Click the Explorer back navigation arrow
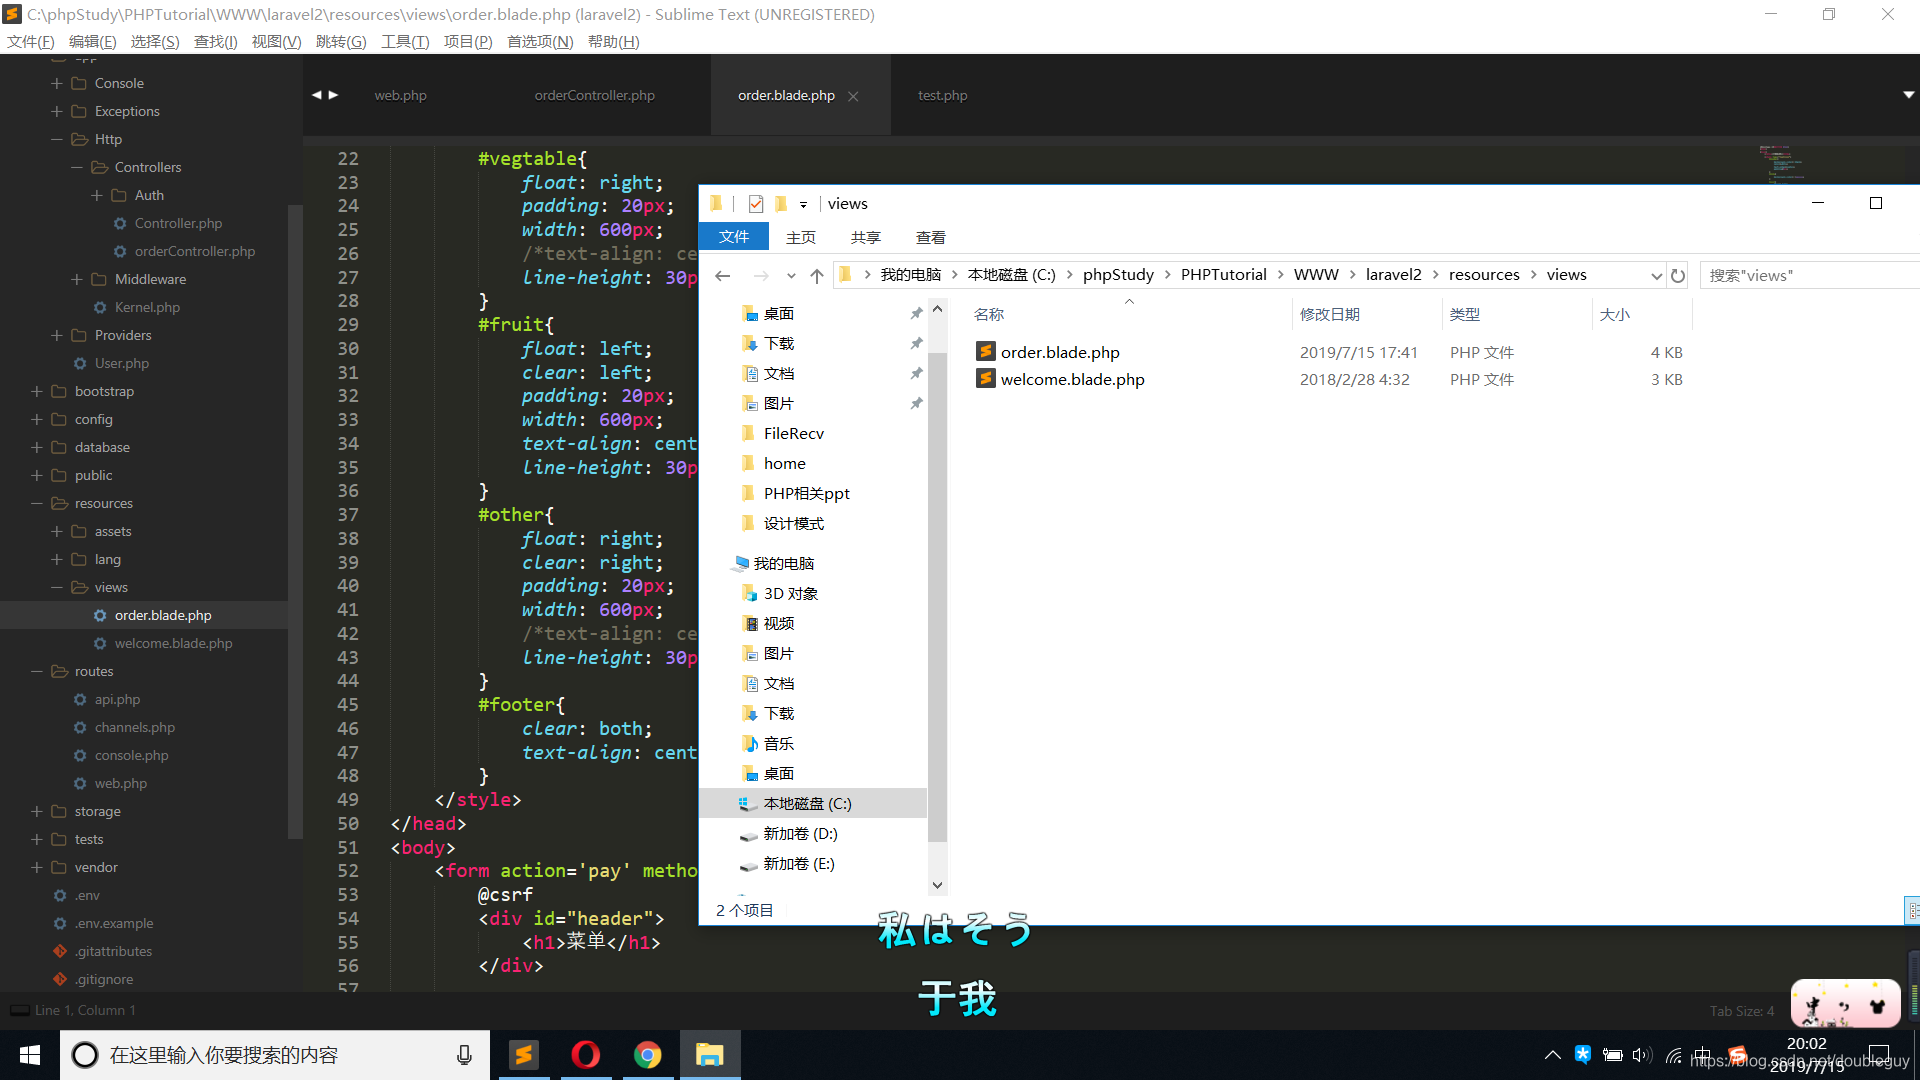The height and width of the screenshot is (1080, 1920). (x=722, y=275)
